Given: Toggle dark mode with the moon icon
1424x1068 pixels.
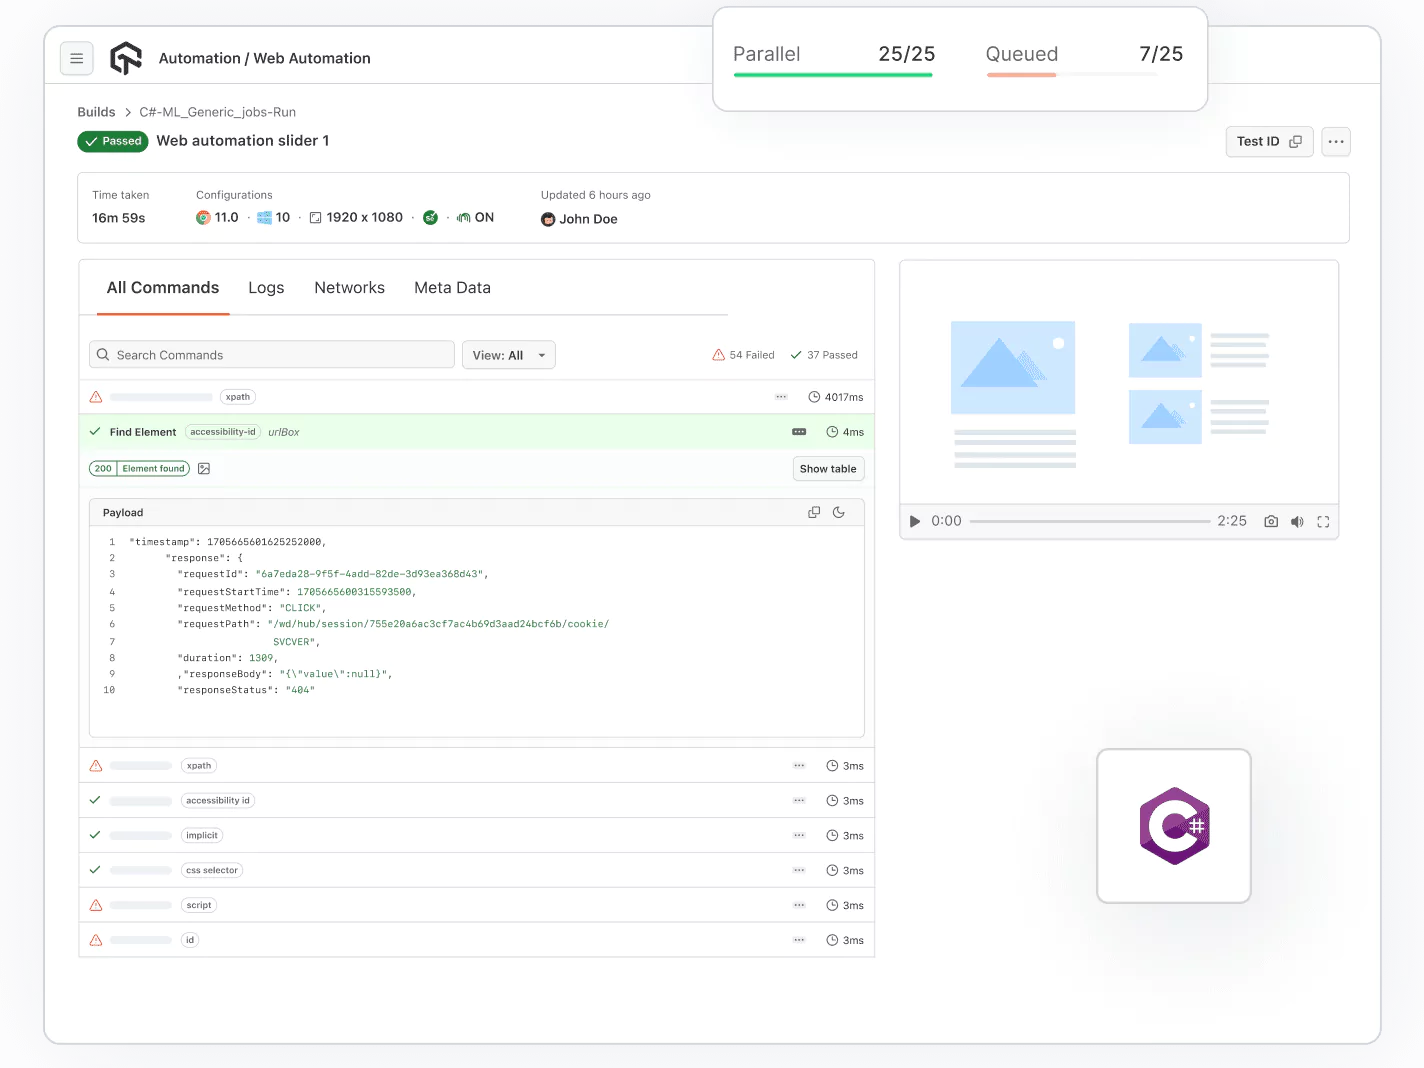Looking at the screenshot, I should pos(839,511).
